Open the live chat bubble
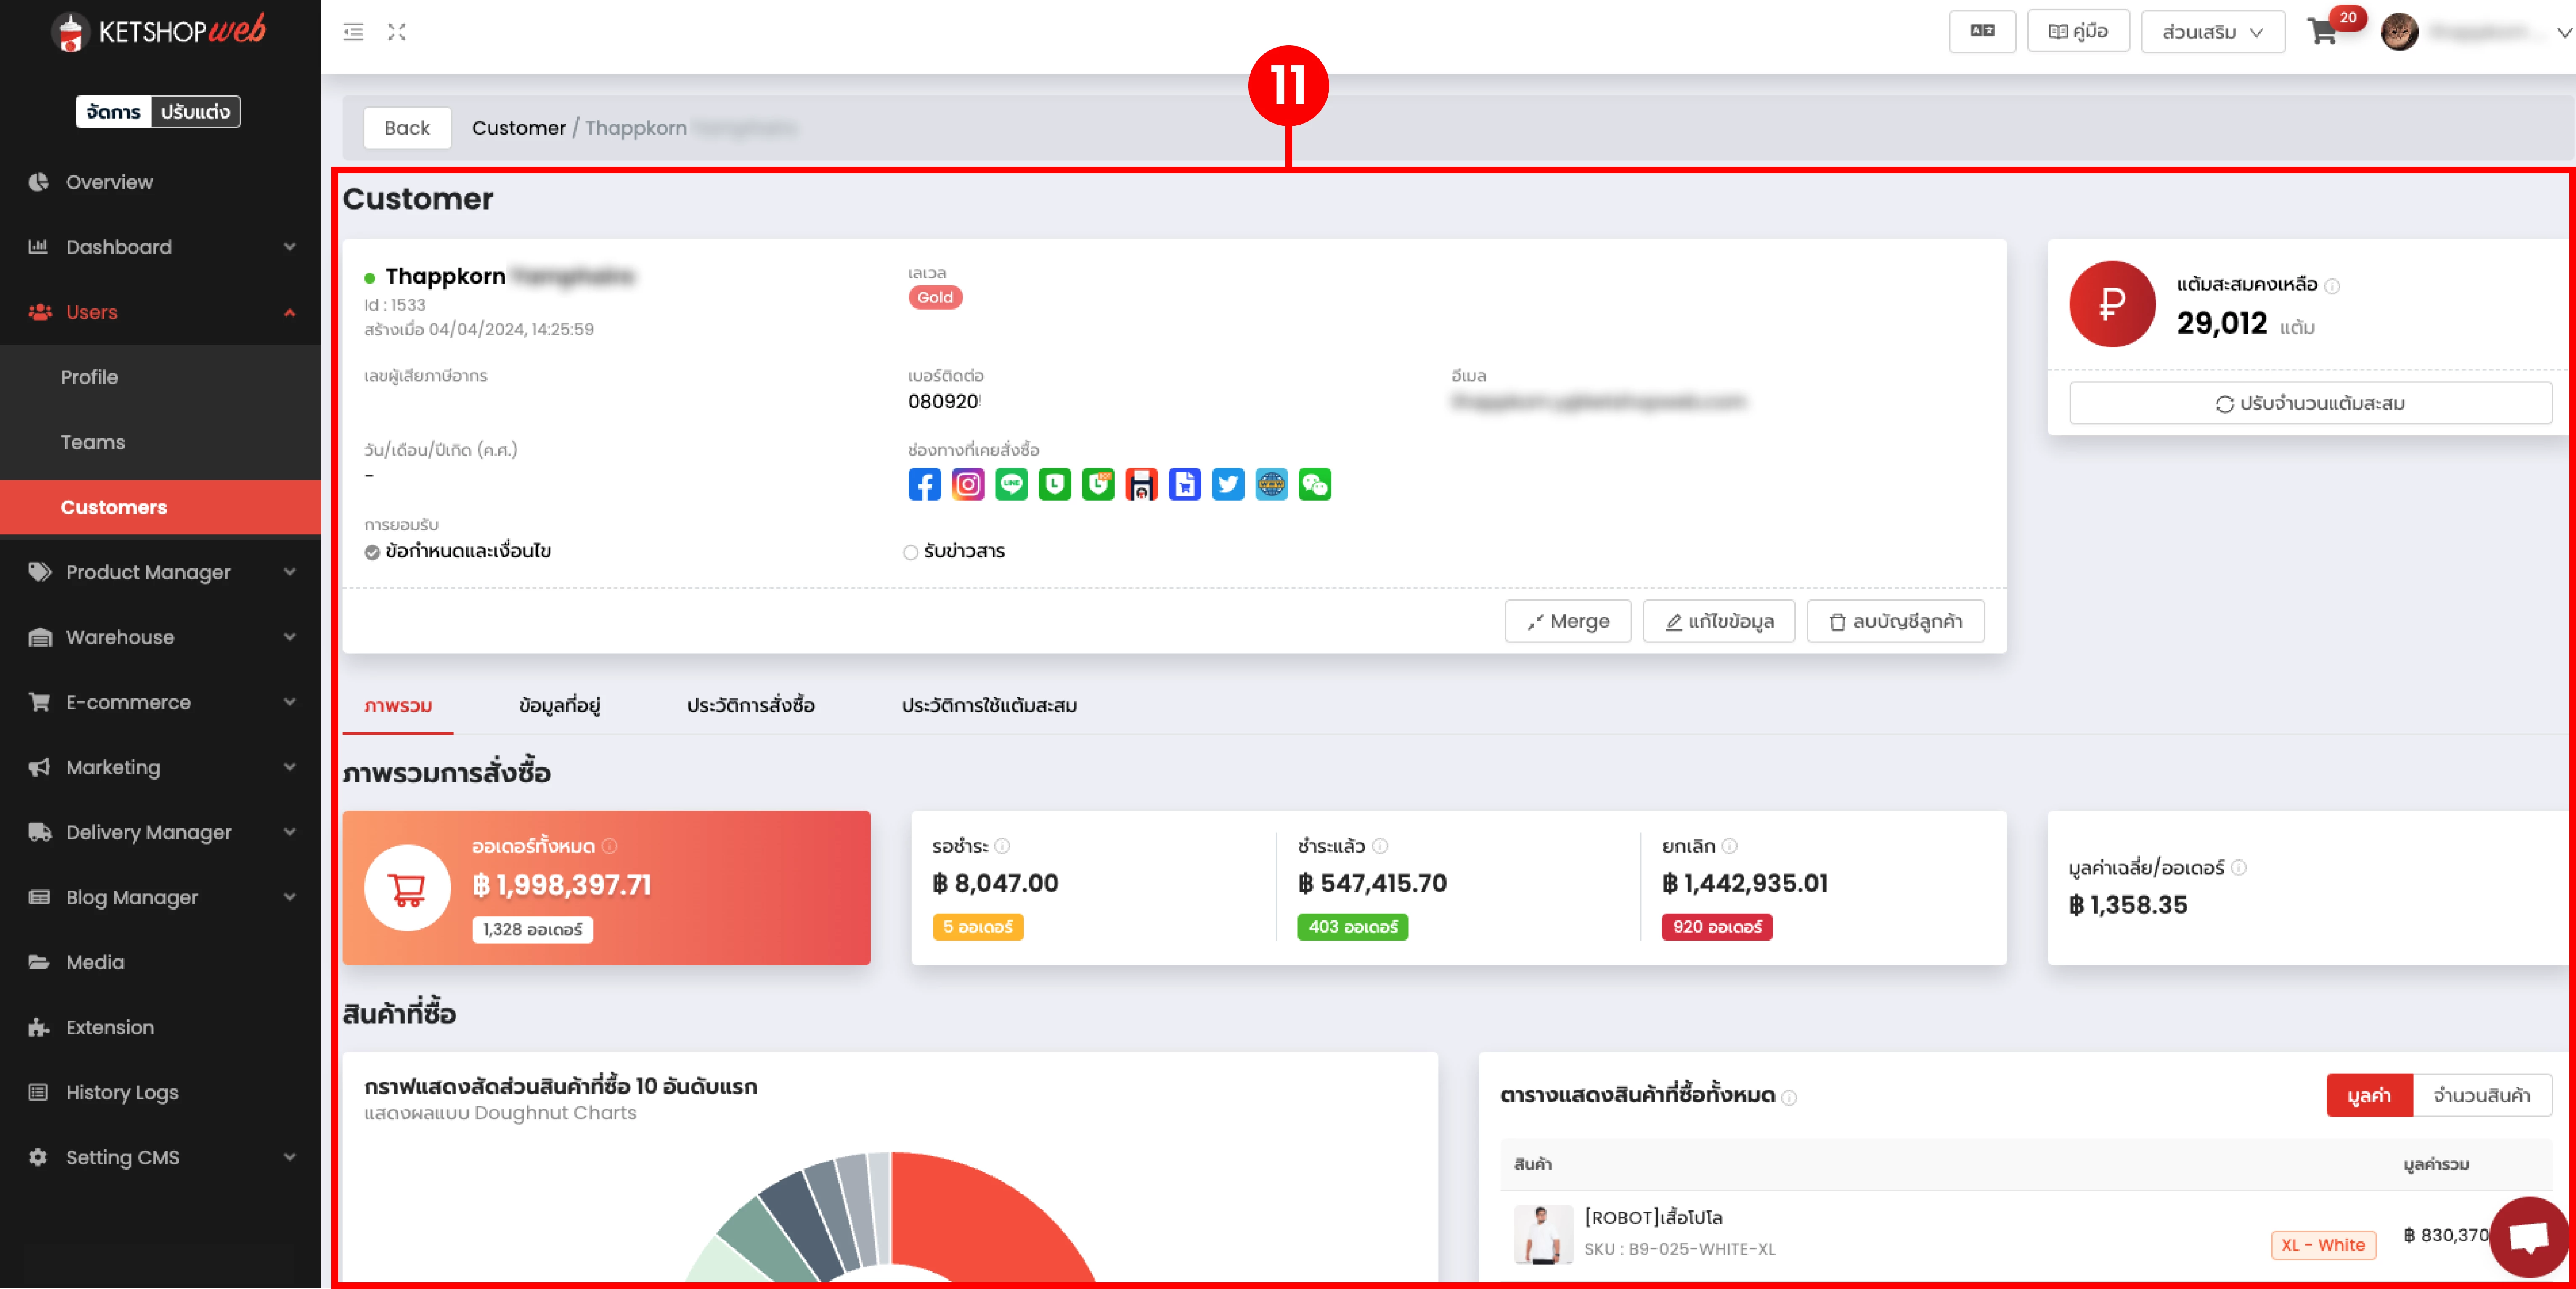 (2528, 1237)
